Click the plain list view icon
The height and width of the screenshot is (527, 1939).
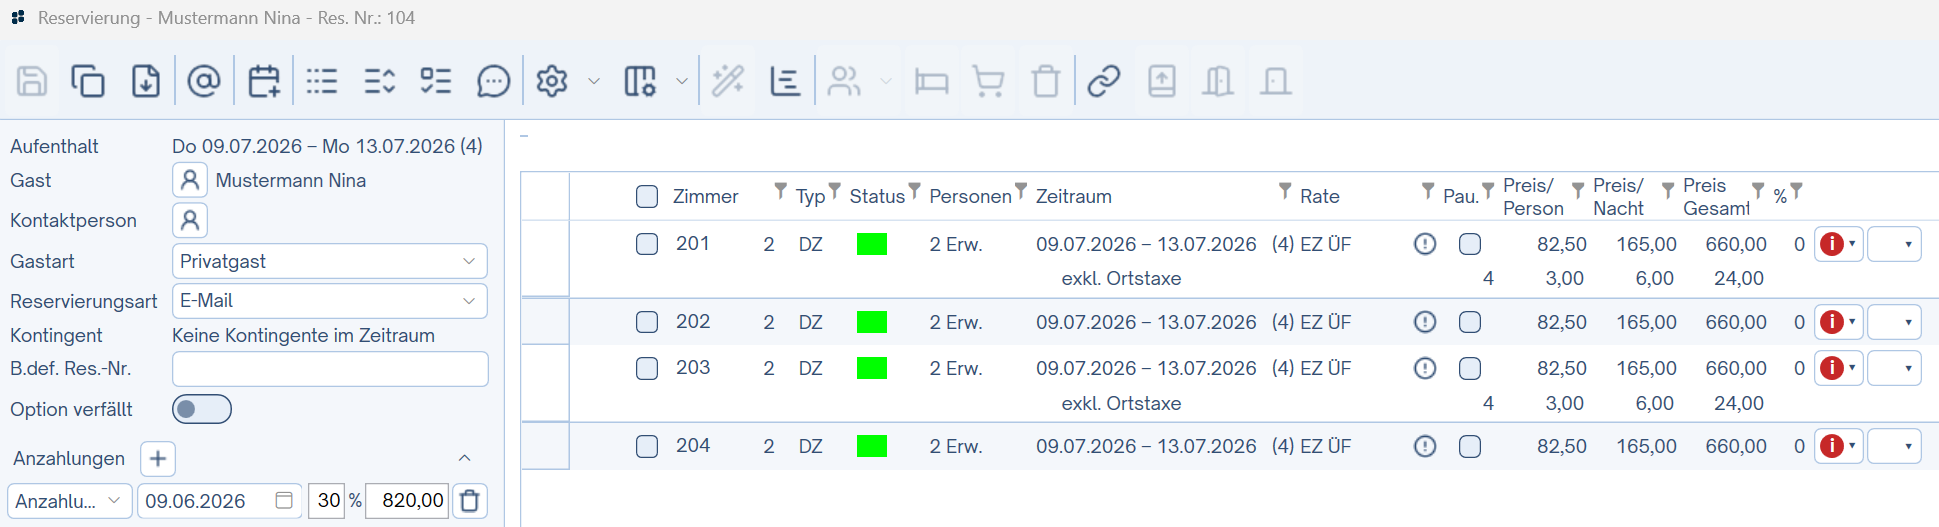click(x=322, y=81)
